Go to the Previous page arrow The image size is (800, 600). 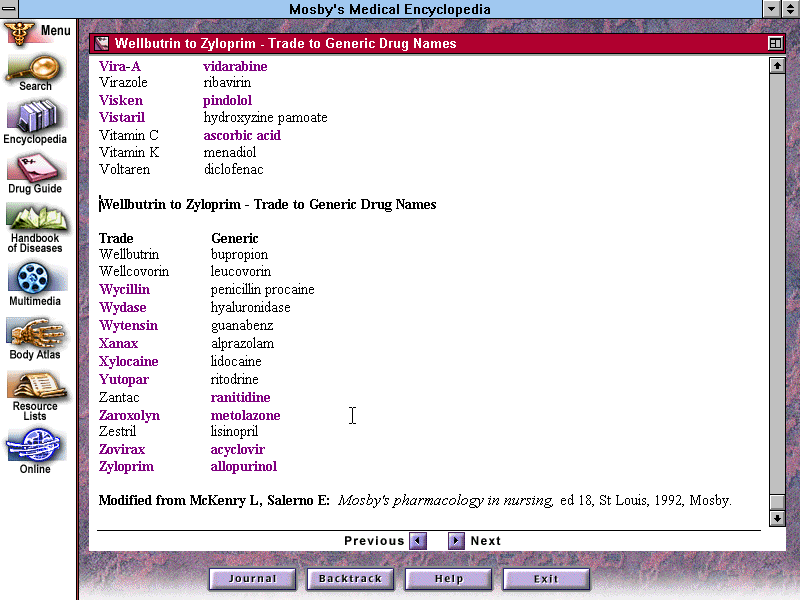[418, 541]
